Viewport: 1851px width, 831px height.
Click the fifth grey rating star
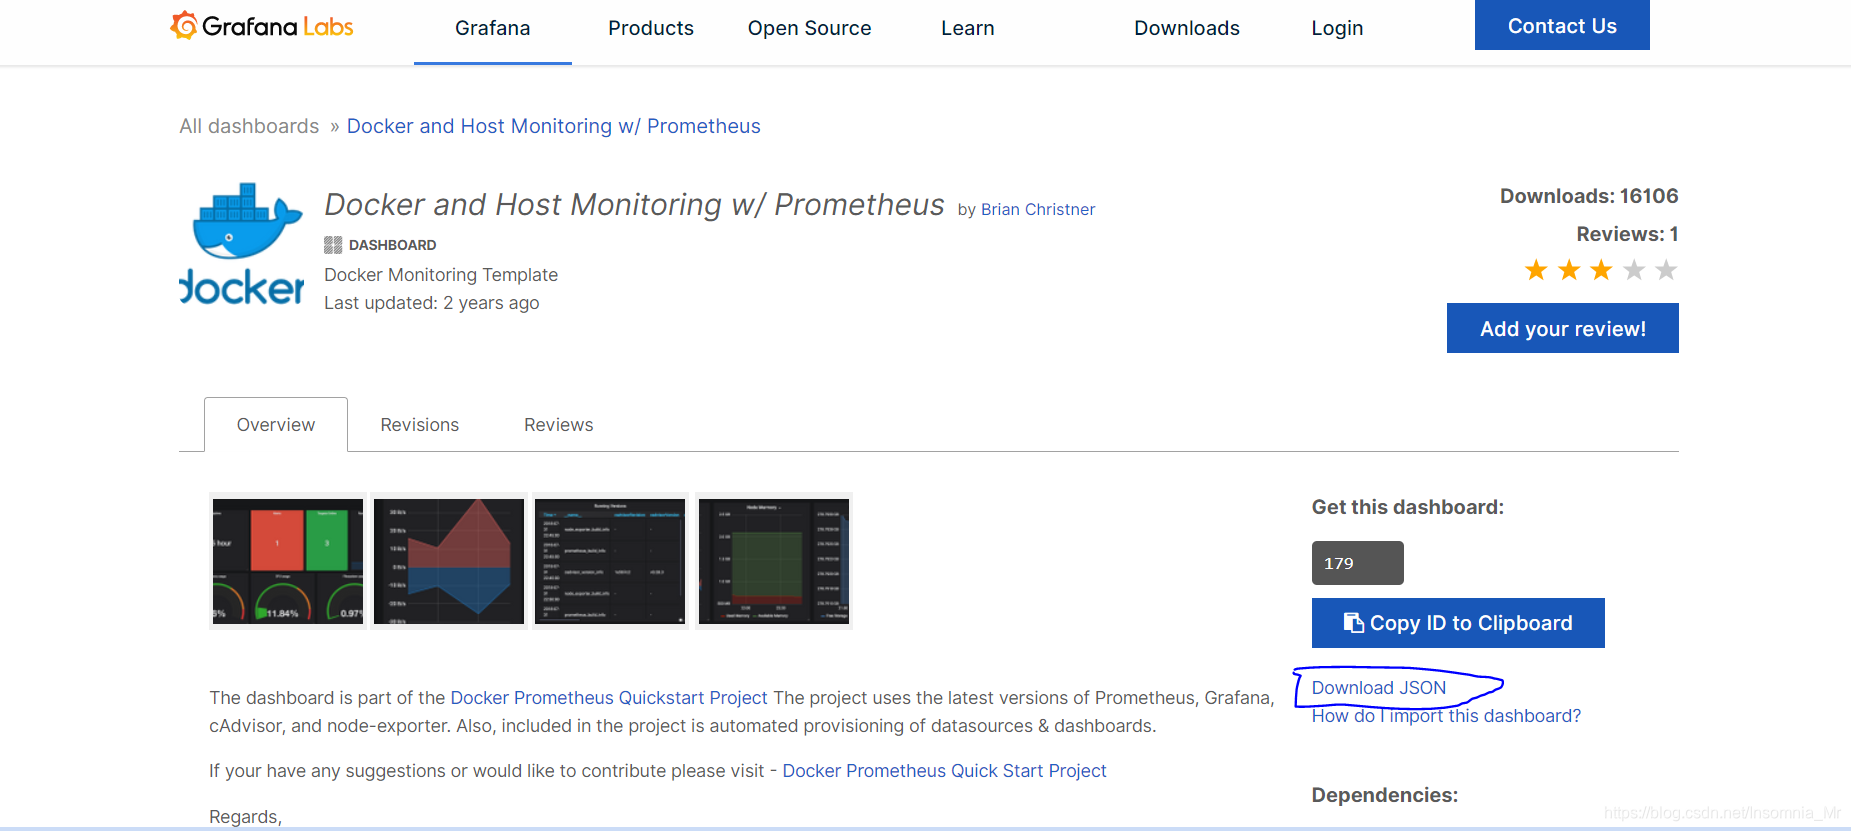(1666, 270)
